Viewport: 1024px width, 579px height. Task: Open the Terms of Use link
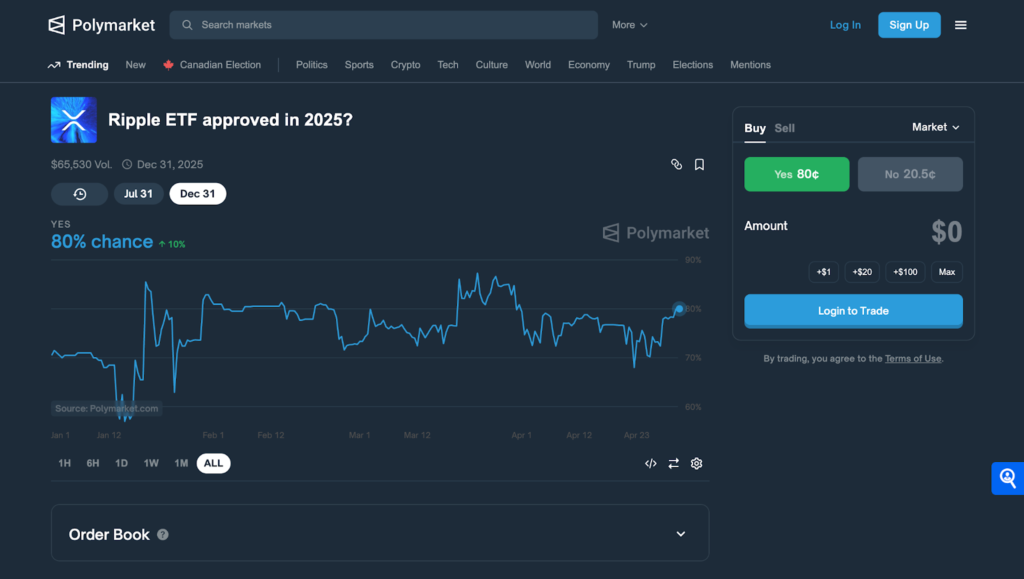(x=913, y=358)
